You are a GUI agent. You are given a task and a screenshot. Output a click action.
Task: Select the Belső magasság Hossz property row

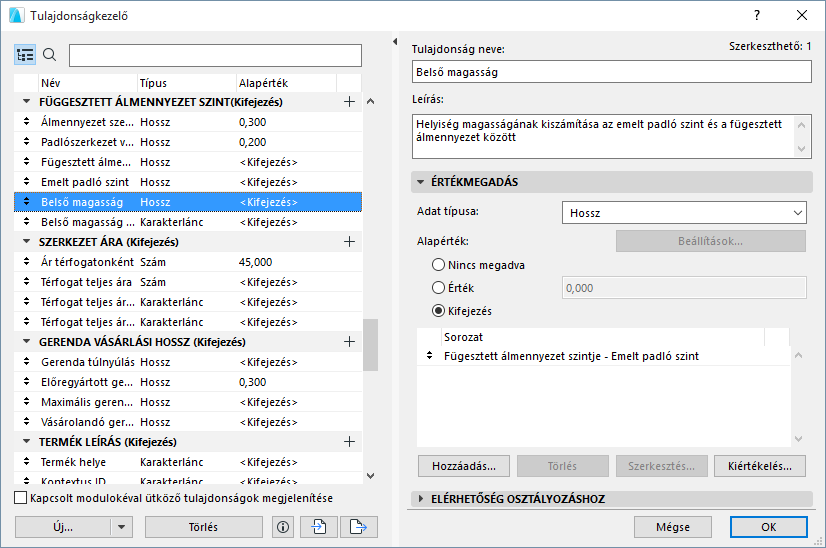coord(188,202)
